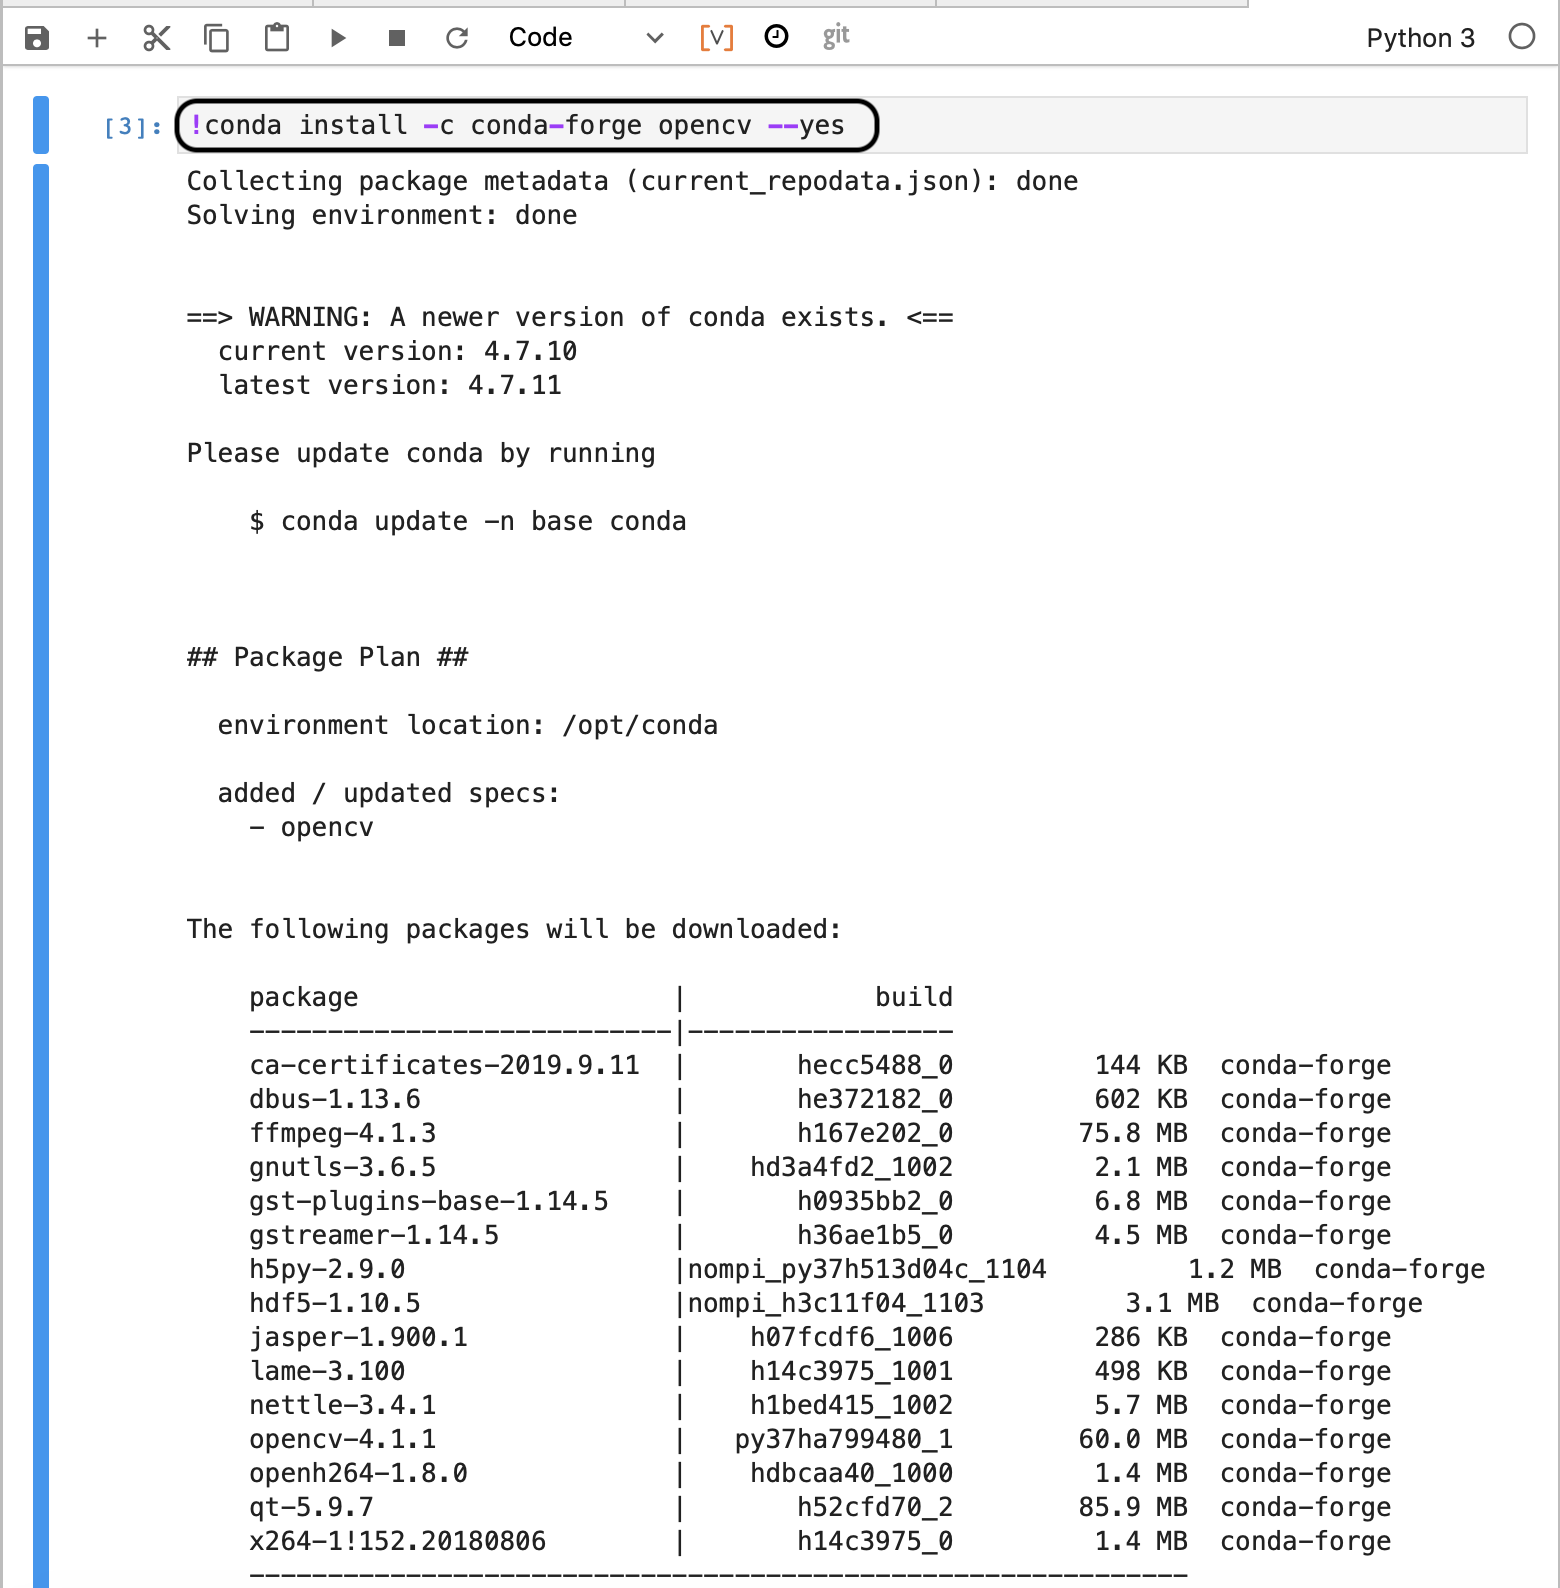Click the clock icon in the toolbar
This screenshot has width=1560, height=1588.
776,37
